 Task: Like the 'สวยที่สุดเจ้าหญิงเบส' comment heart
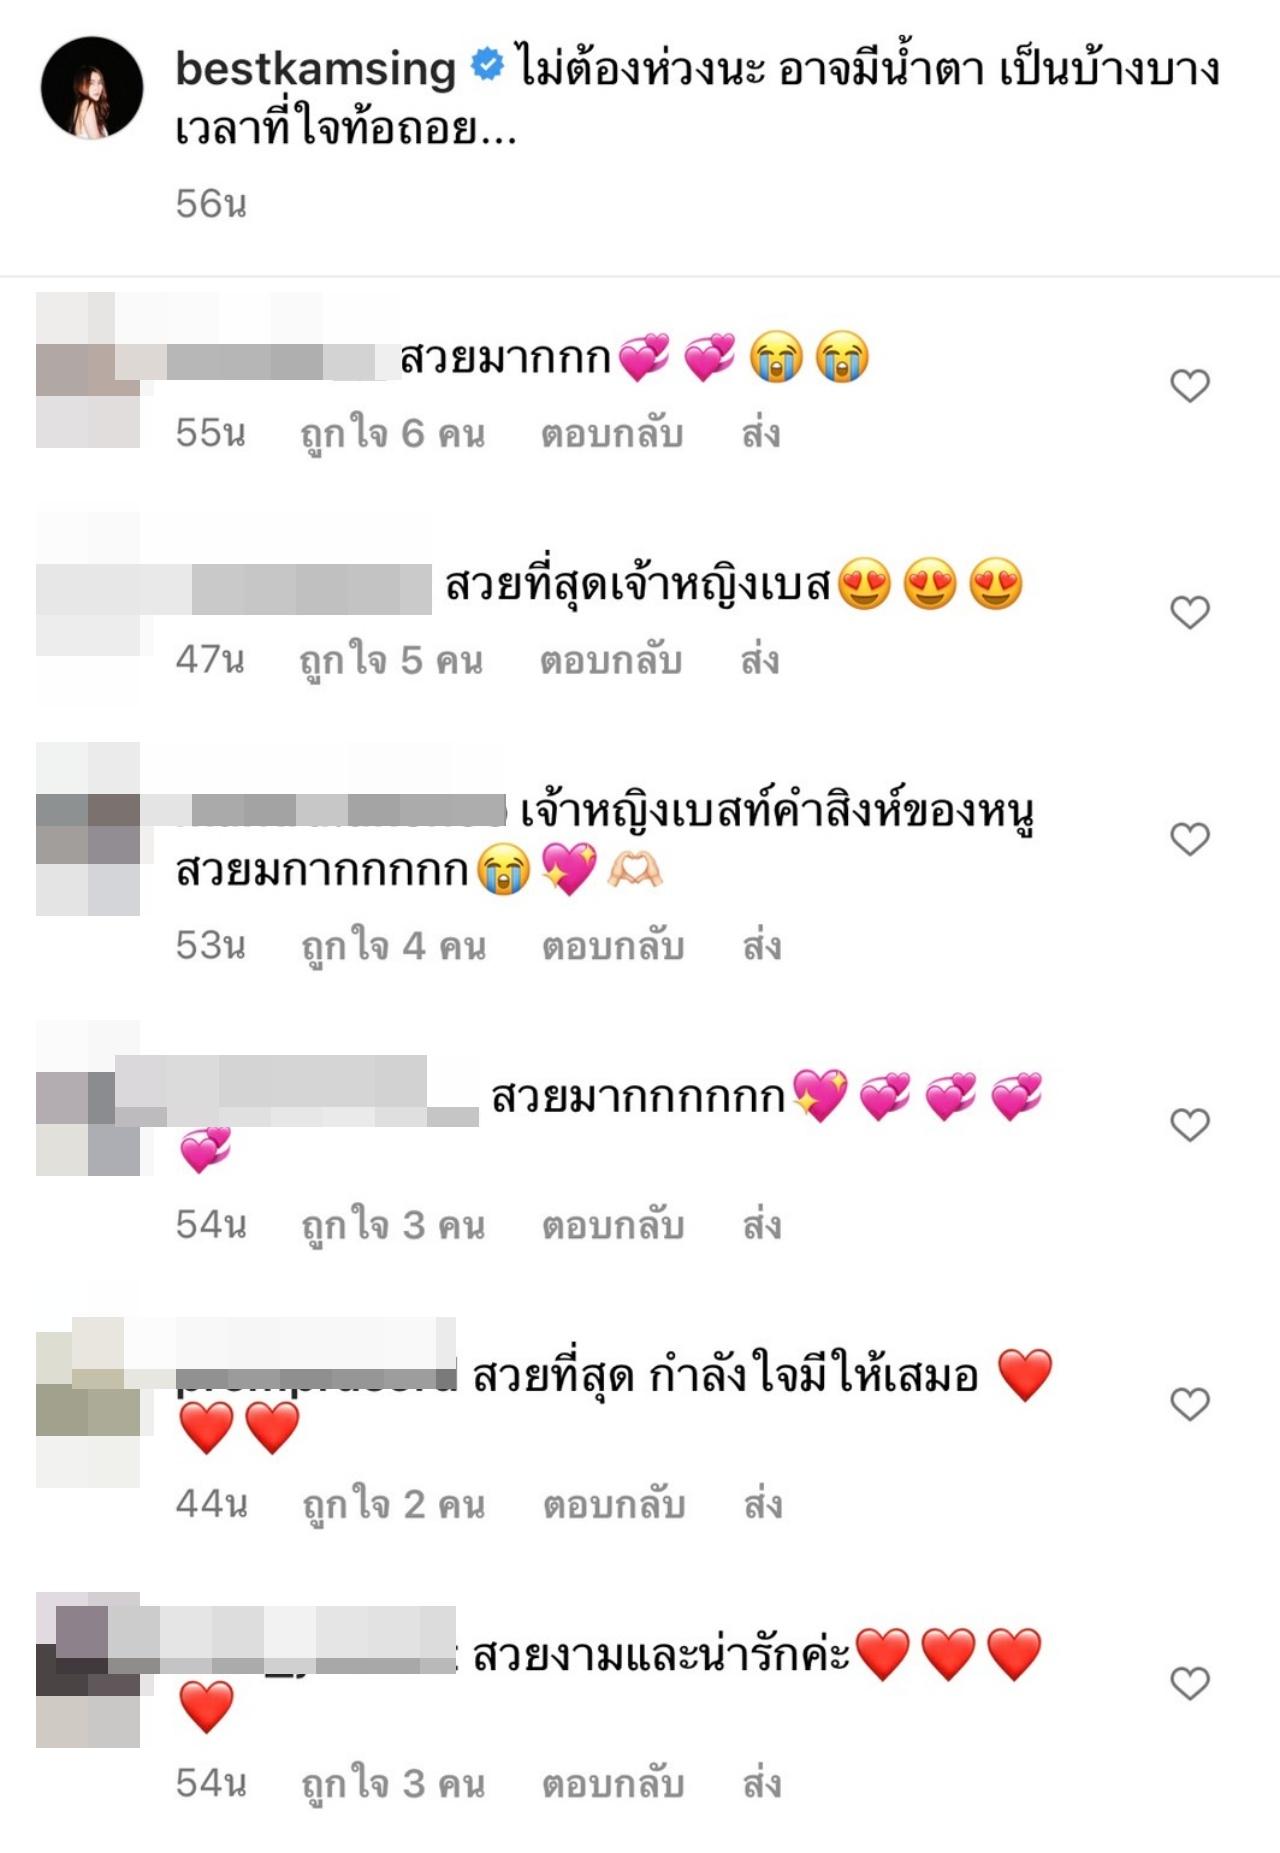pyautogui.click(x=1190, y=611)
